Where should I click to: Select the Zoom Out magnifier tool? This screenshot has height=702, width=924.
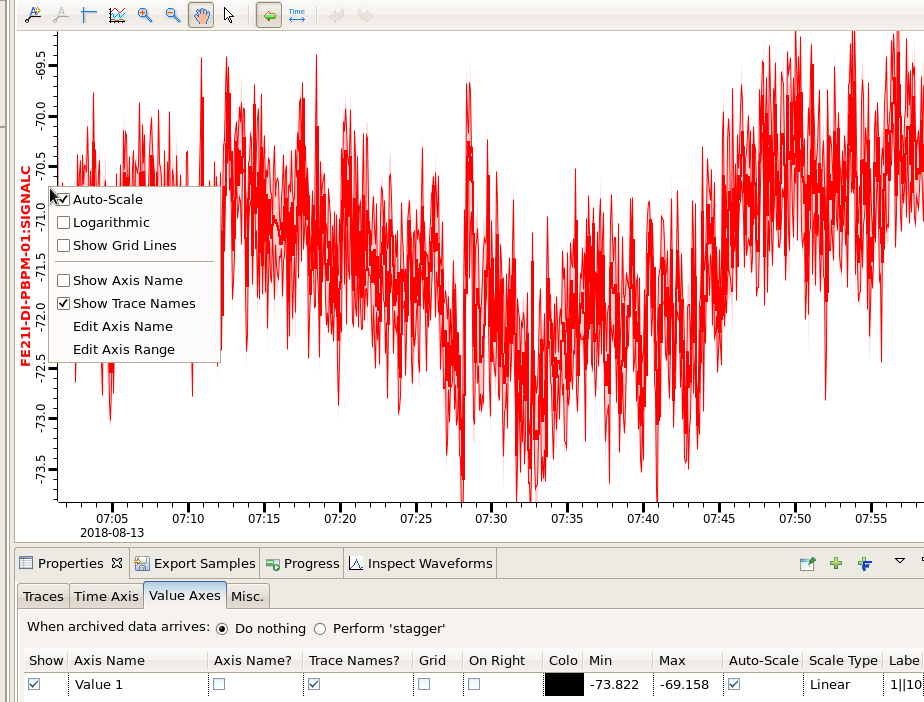[x=172, y=15]
